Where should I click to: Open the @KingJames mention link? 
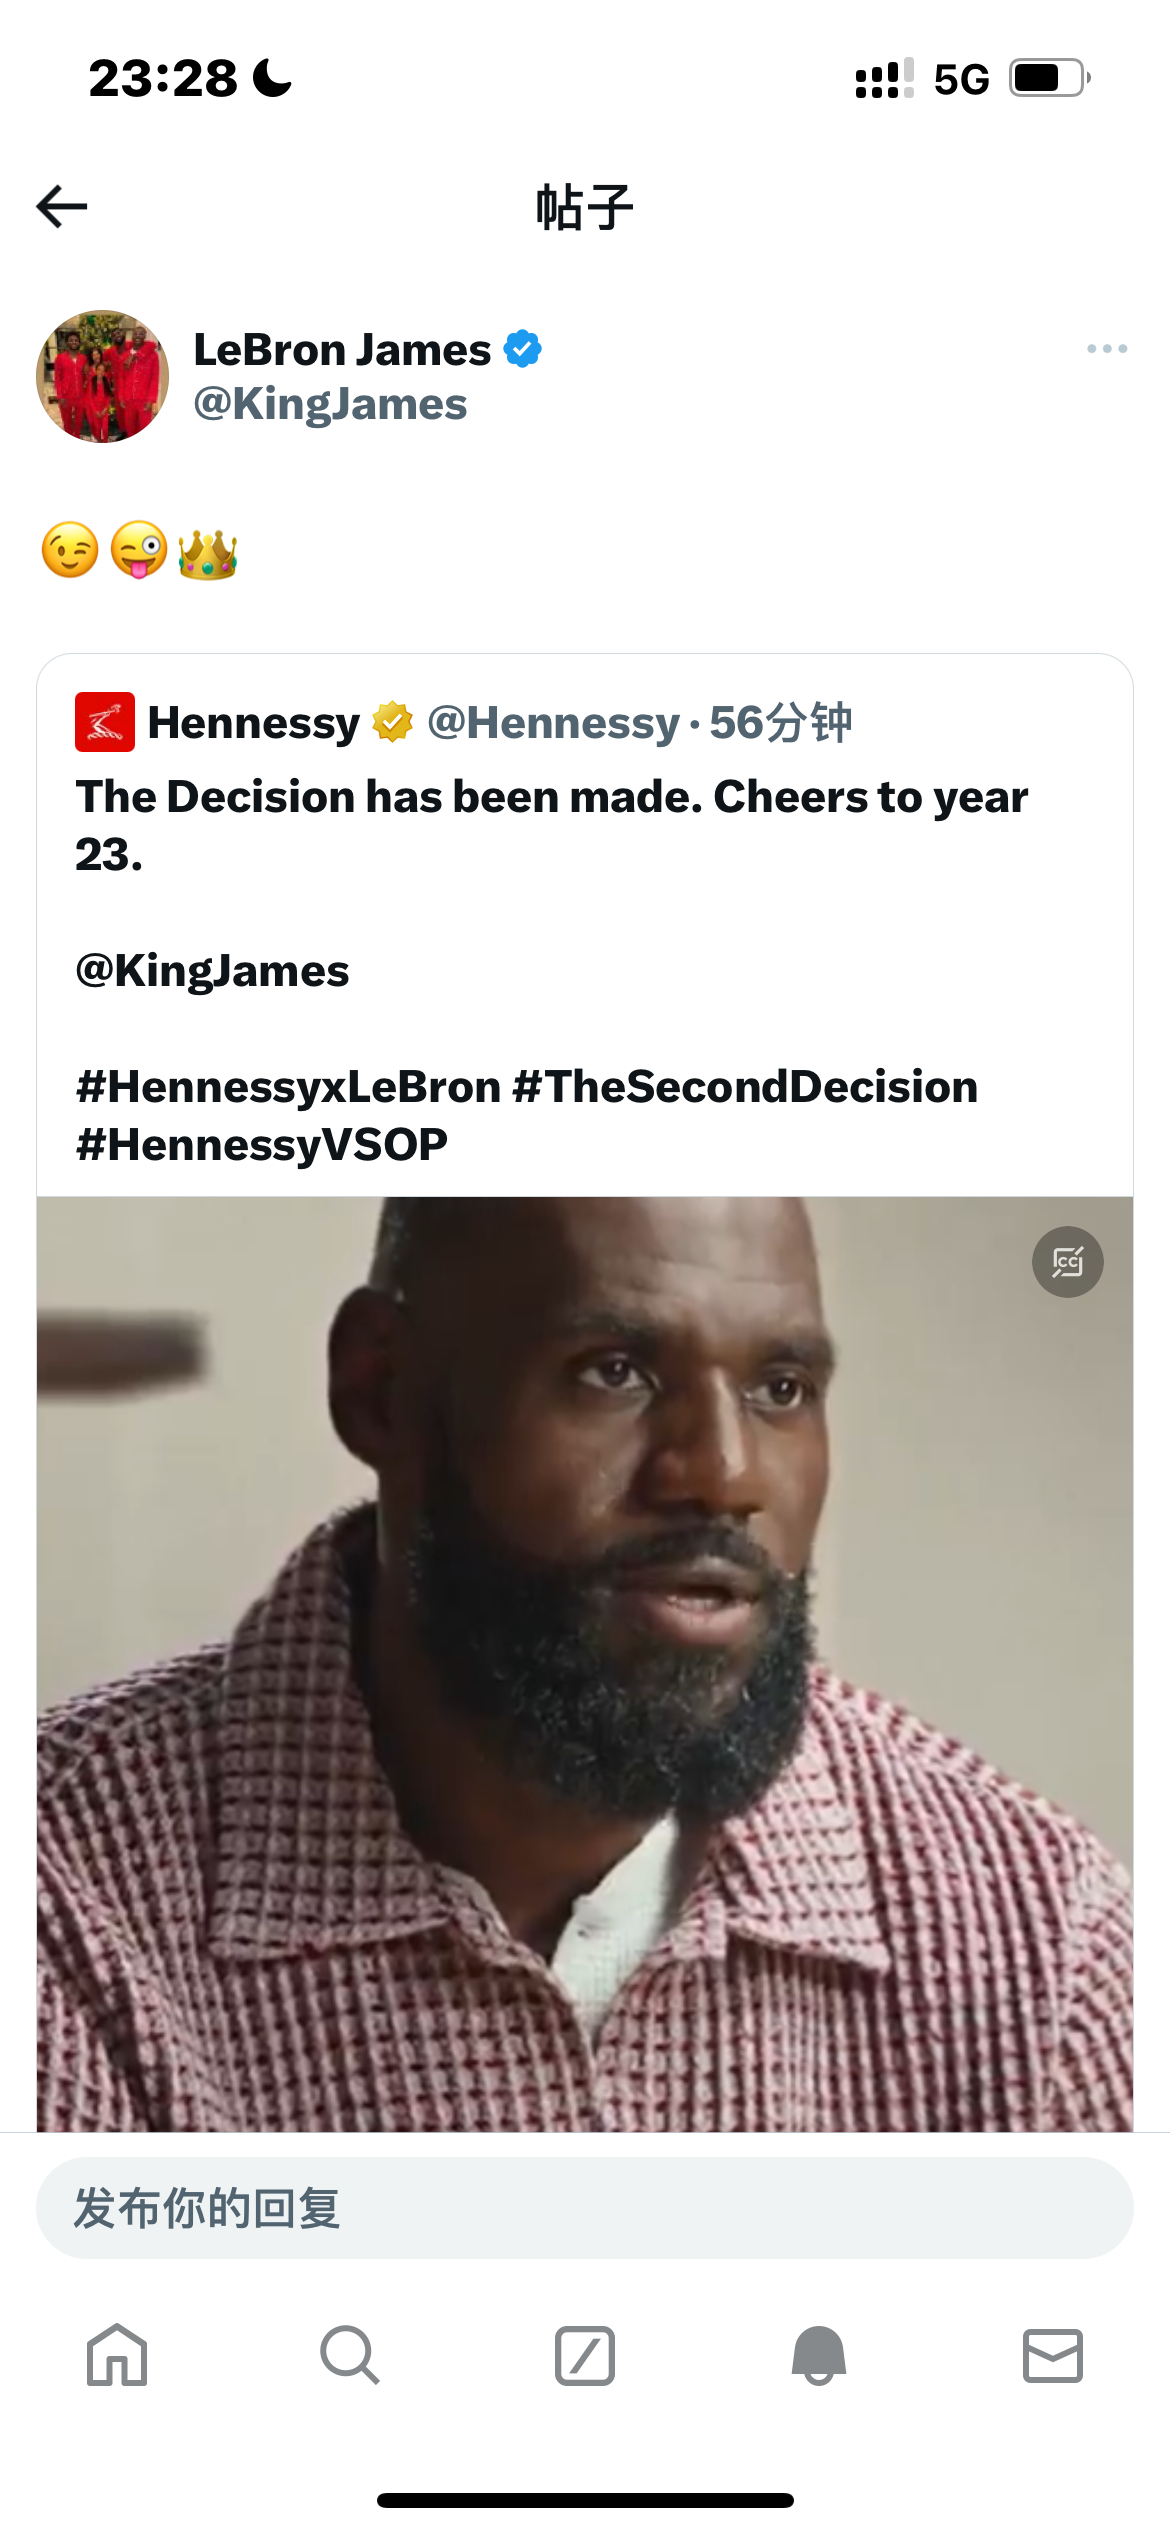click(x=212, y=971)
